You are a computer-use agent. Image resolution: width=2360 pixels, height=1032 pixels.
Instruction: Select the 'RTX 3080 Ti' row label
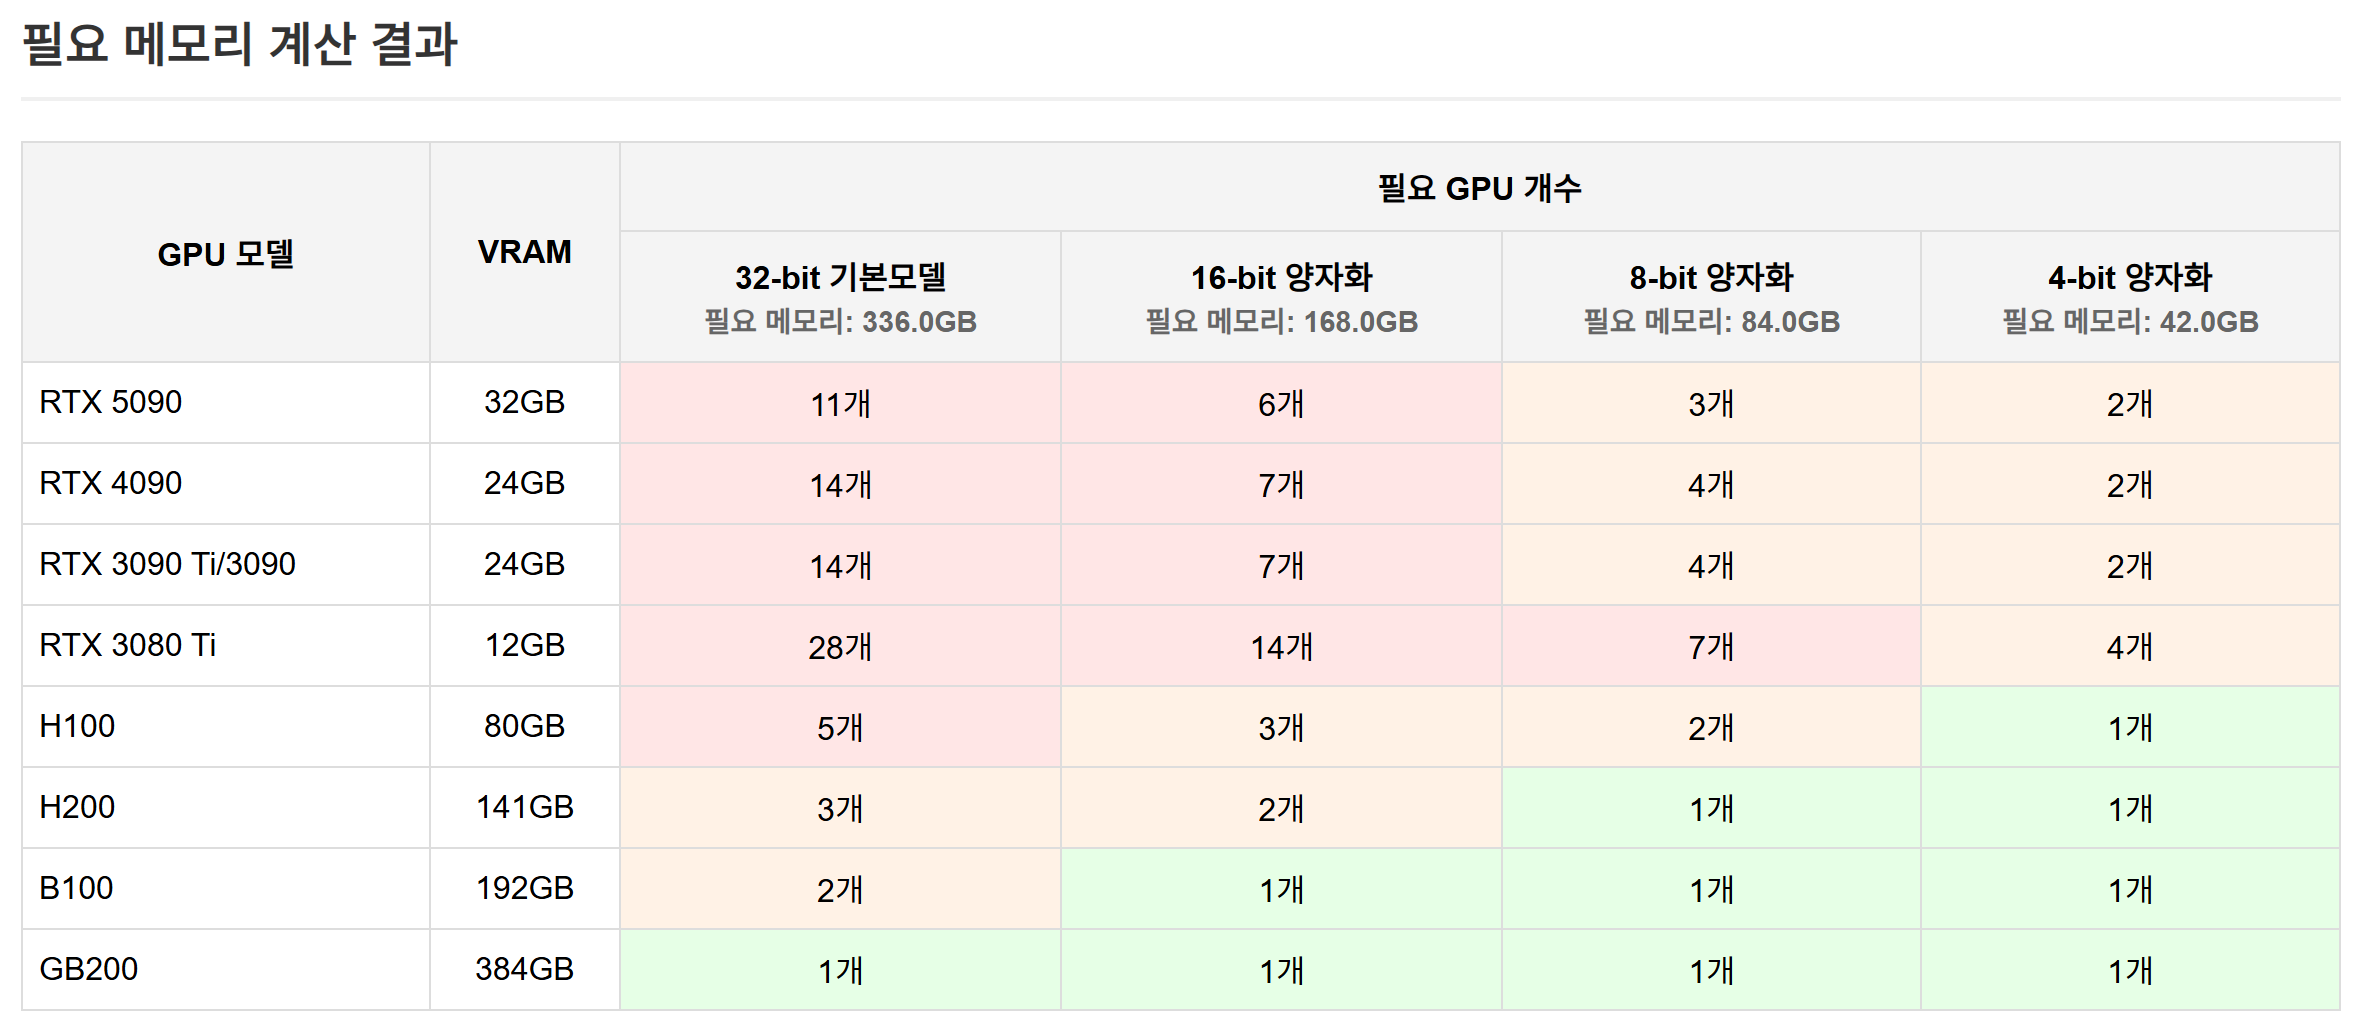coord(128,645)
